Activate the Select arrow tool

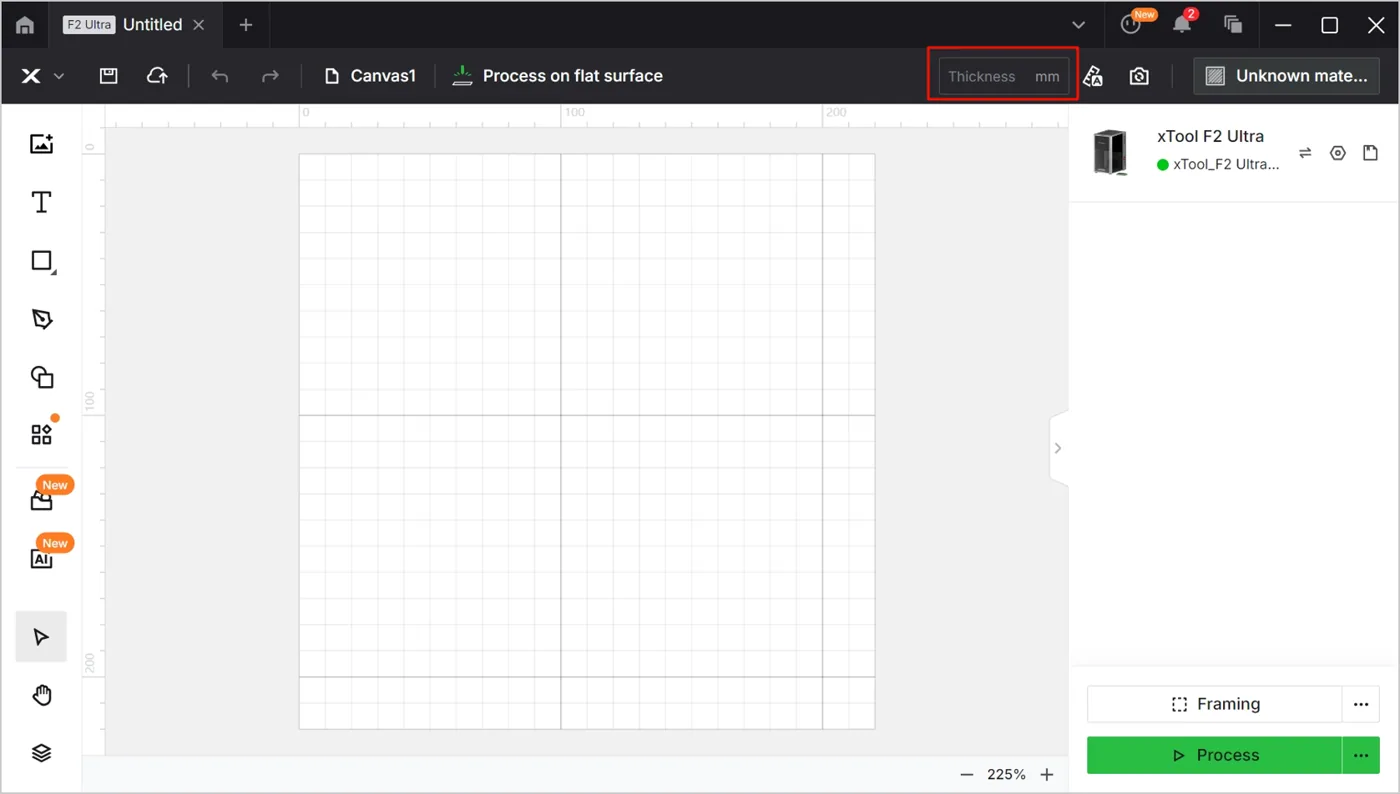[41, 637]
